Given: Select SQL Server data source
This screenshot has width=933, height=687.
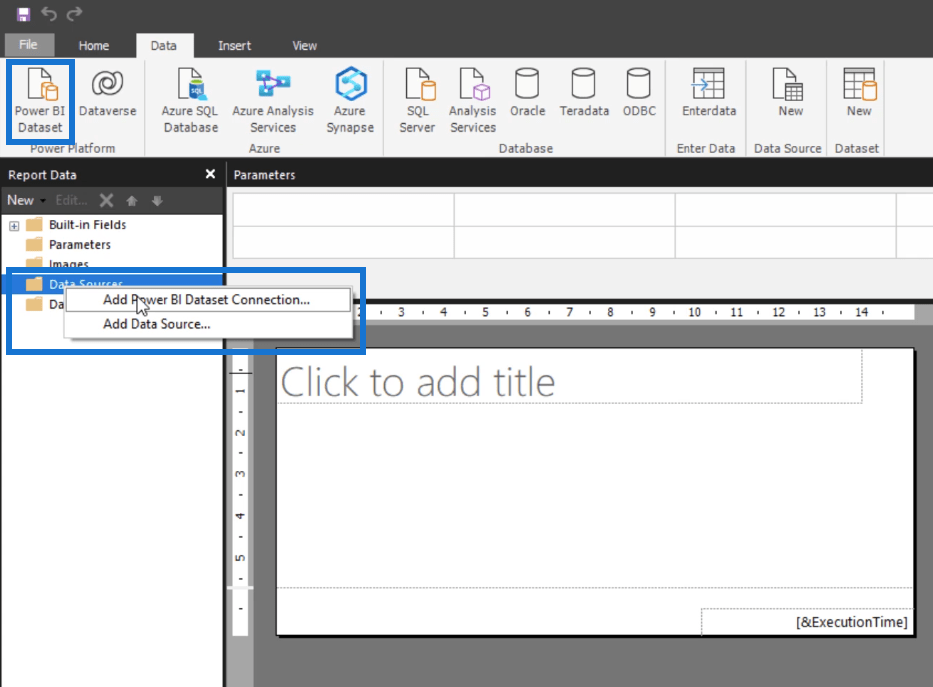Looking at the screenshot, I should coord(417,100).
